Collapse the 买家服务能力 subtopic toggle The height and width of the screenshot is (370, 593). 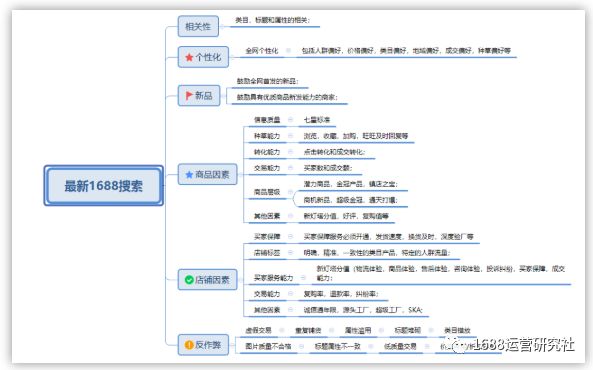point(303,278)
